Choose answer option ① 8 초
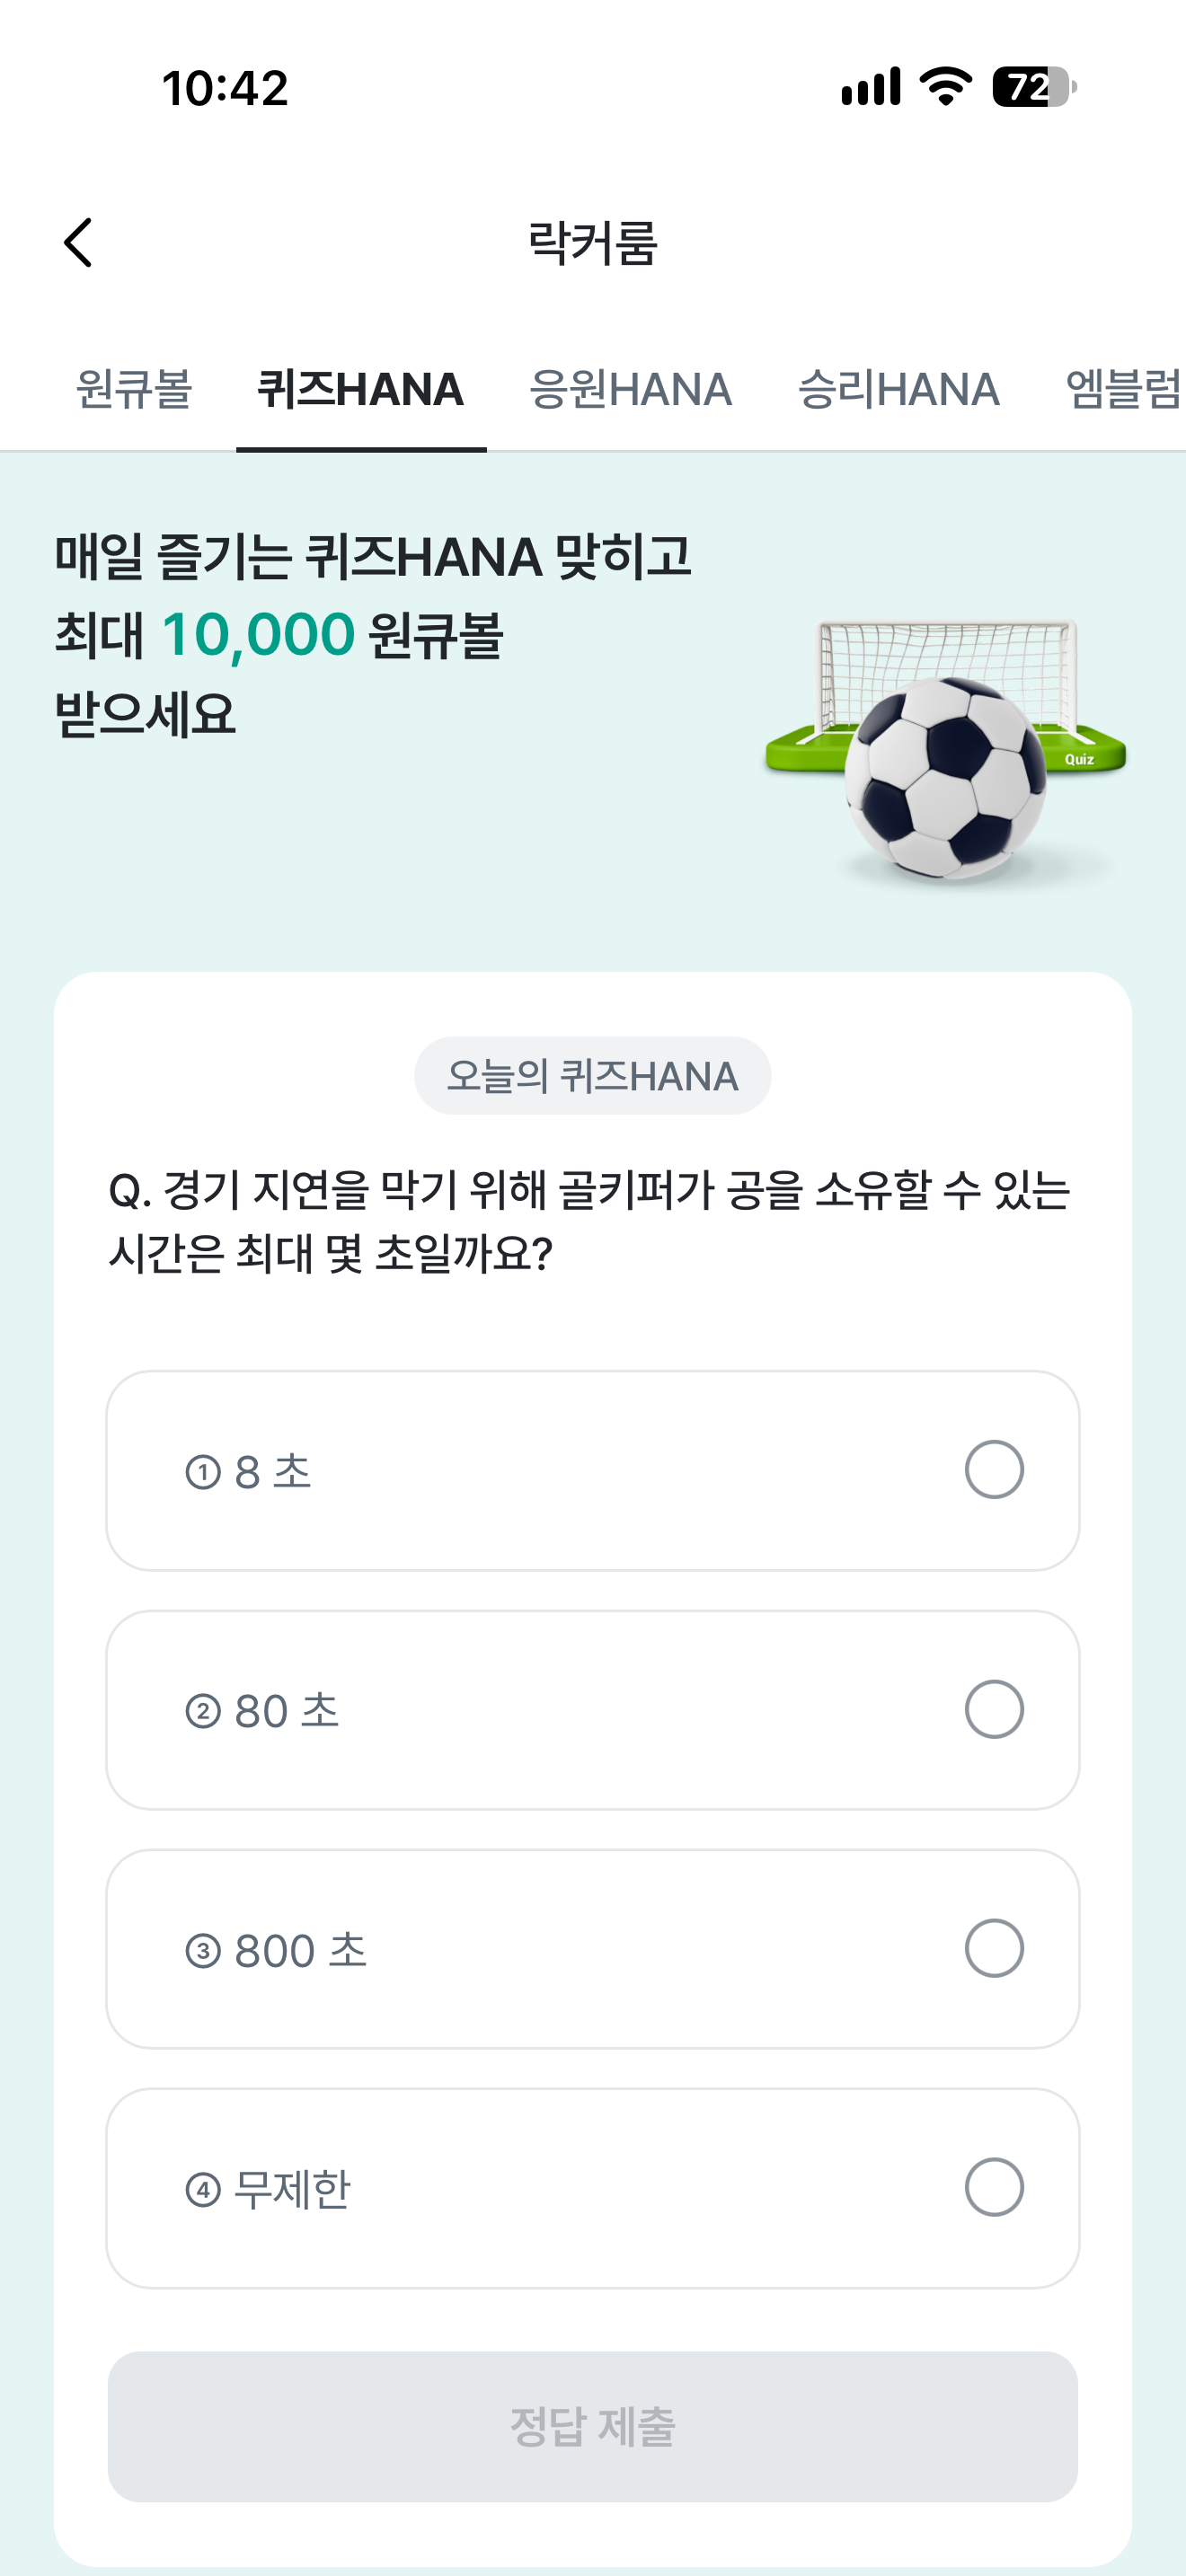 pos(593,1471)
